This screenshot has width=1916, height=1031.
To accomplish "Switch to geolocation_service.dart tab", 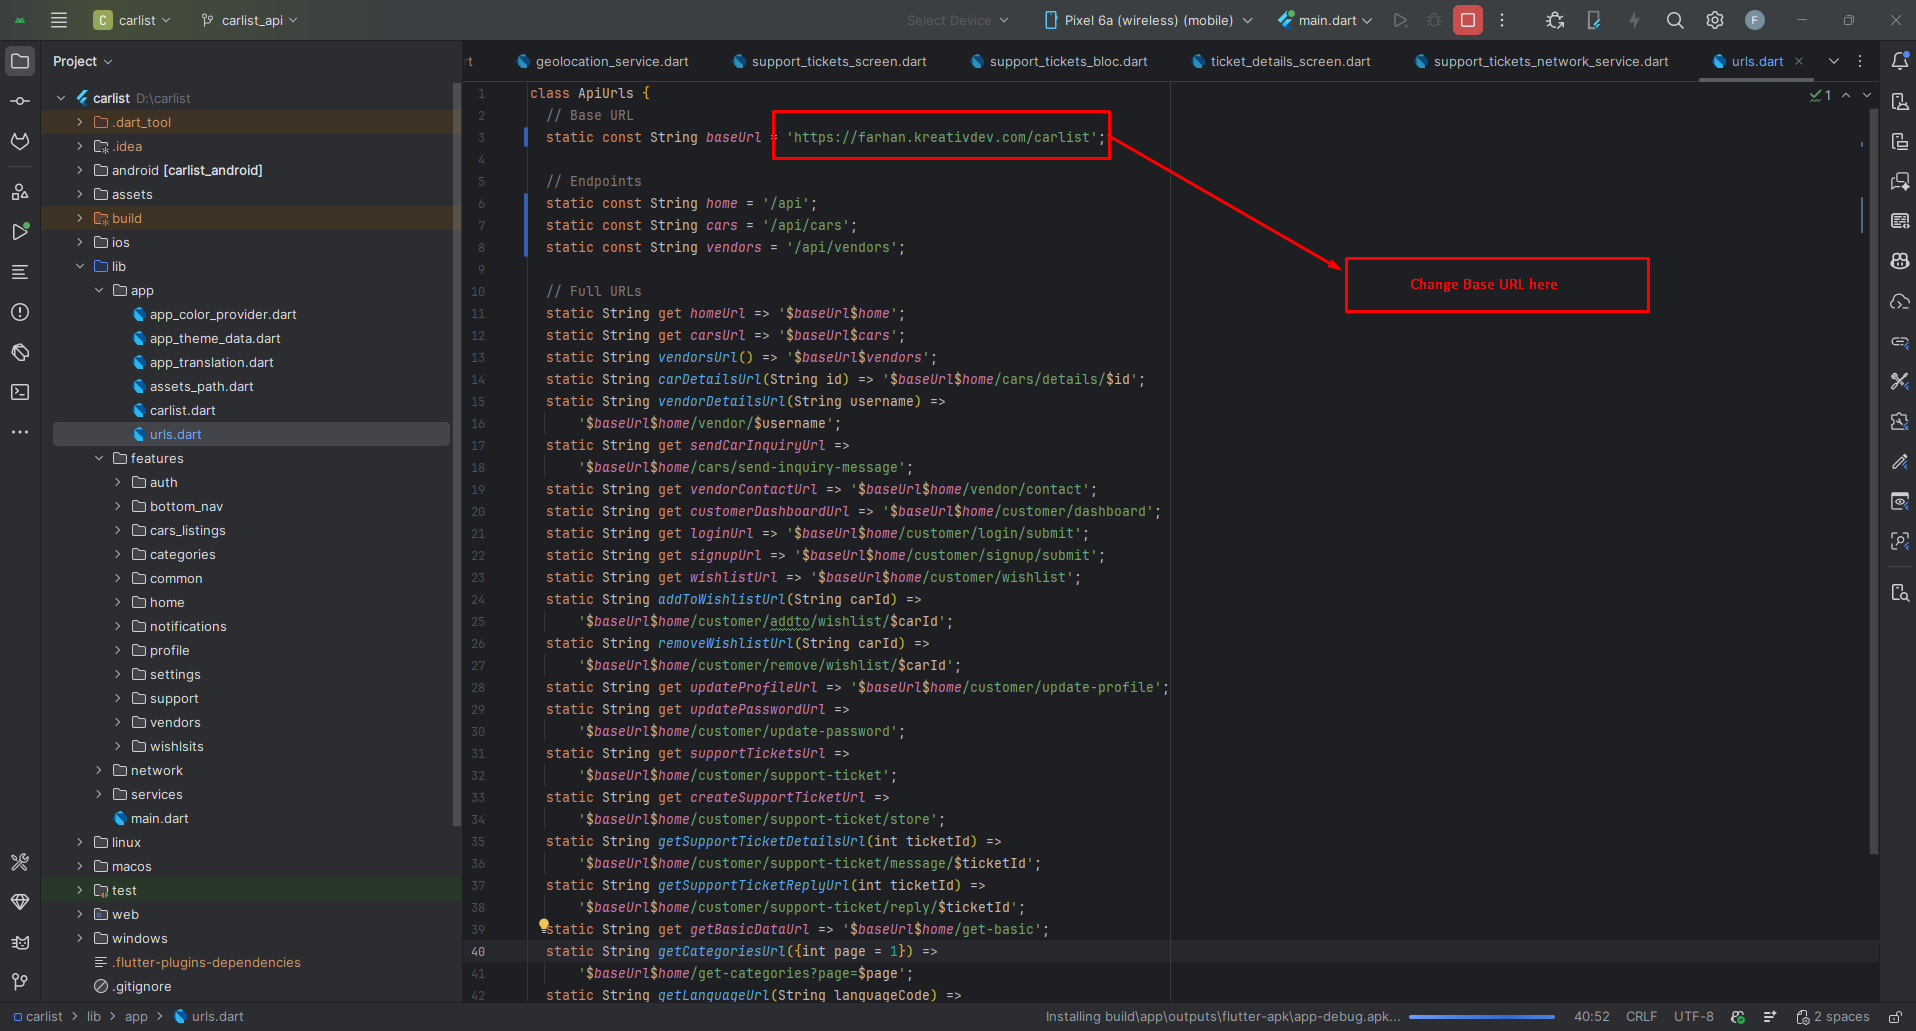I will (602, 61).
